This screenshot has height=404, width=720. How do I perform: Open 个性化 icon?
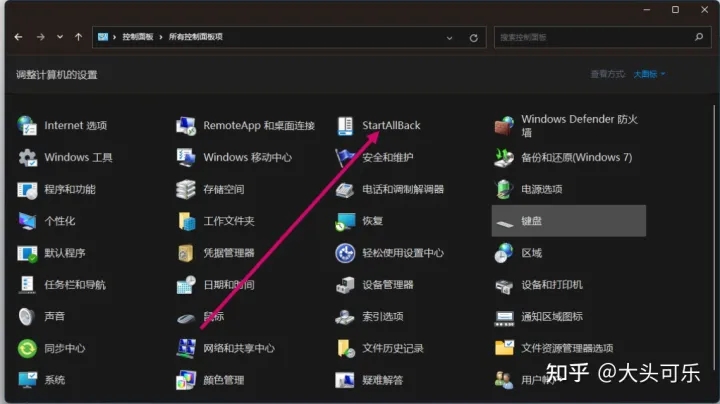click(27, 221)
